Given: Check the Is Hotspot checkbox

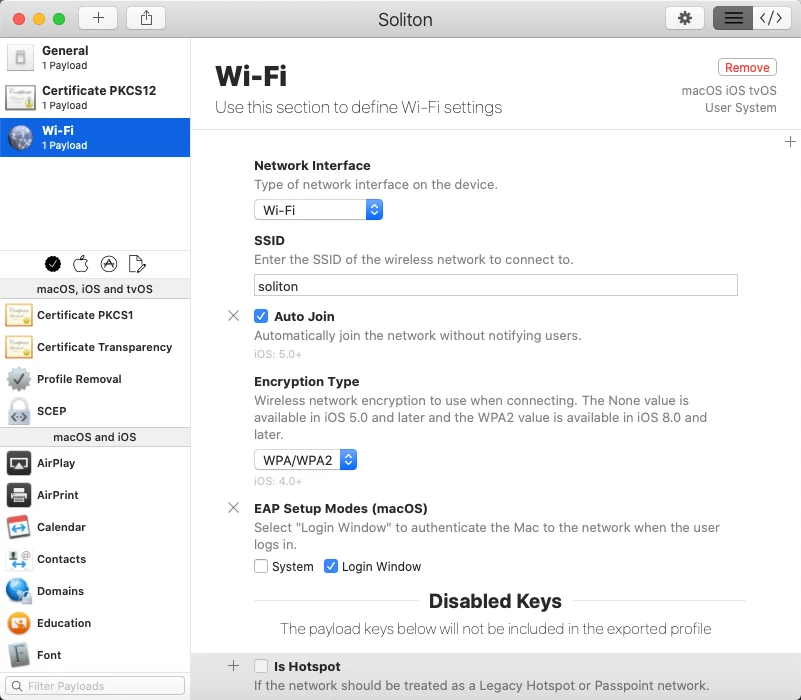Looking at the screenshot, I should pos(261,666).
